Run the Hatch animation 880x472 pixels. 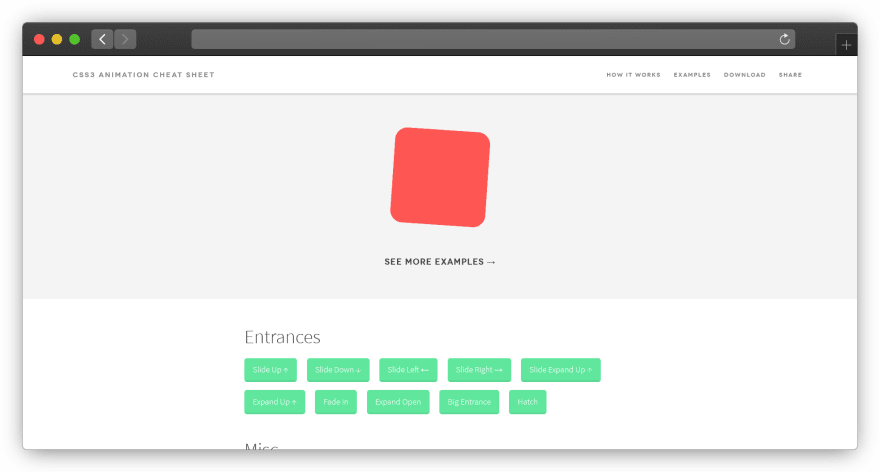click(528, 402)
